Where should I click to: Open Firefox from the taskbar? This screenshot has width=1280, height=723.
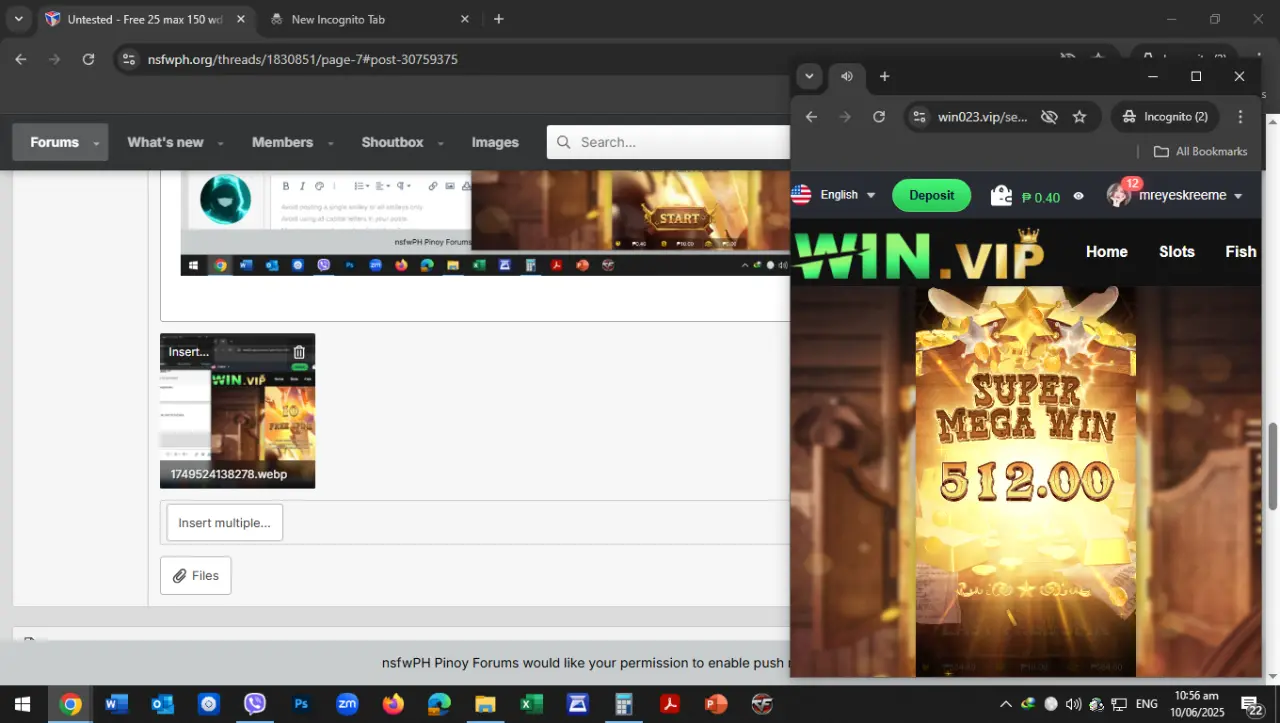tap(393, 704)
